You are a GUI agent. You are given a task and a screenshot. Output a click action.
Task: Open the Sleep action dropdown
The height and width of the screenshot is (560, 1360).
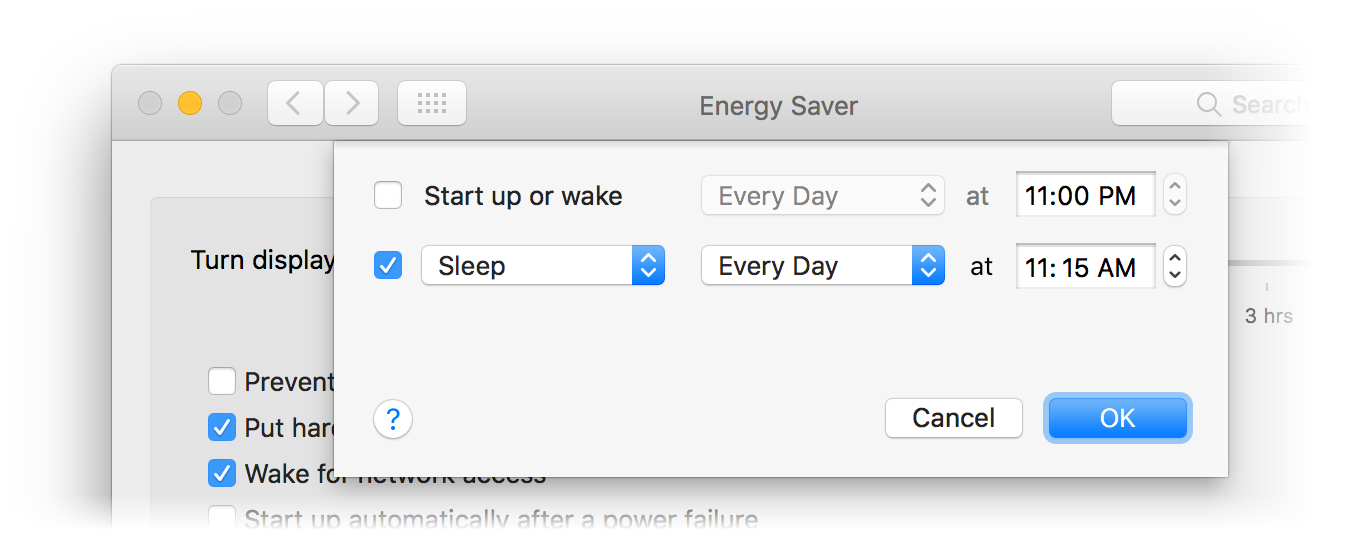pos(543,266)
